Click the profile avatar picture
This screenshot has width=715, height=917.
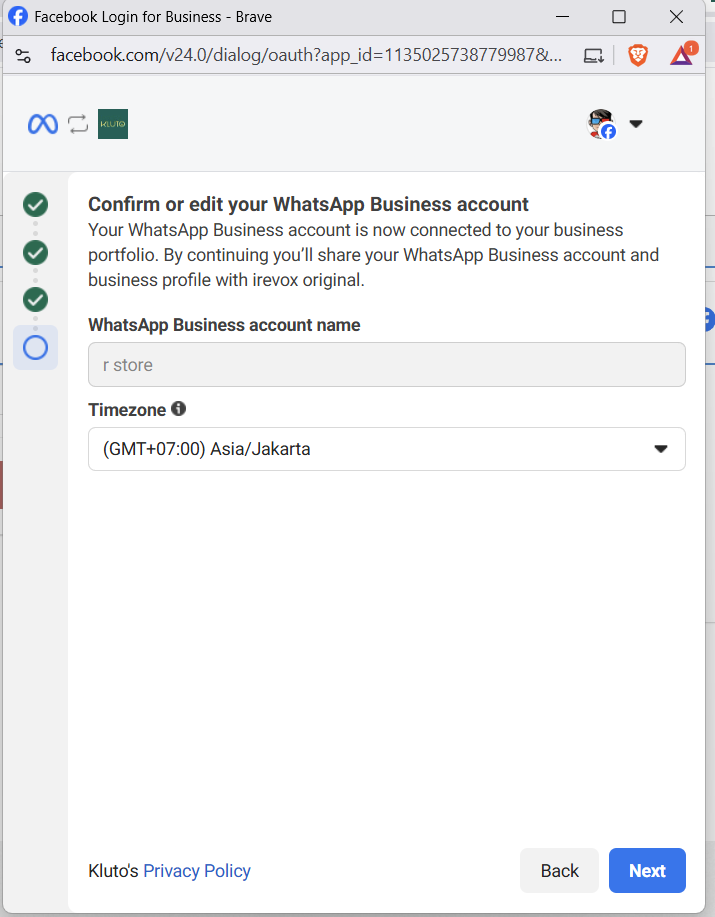click(x=602, y=123)
